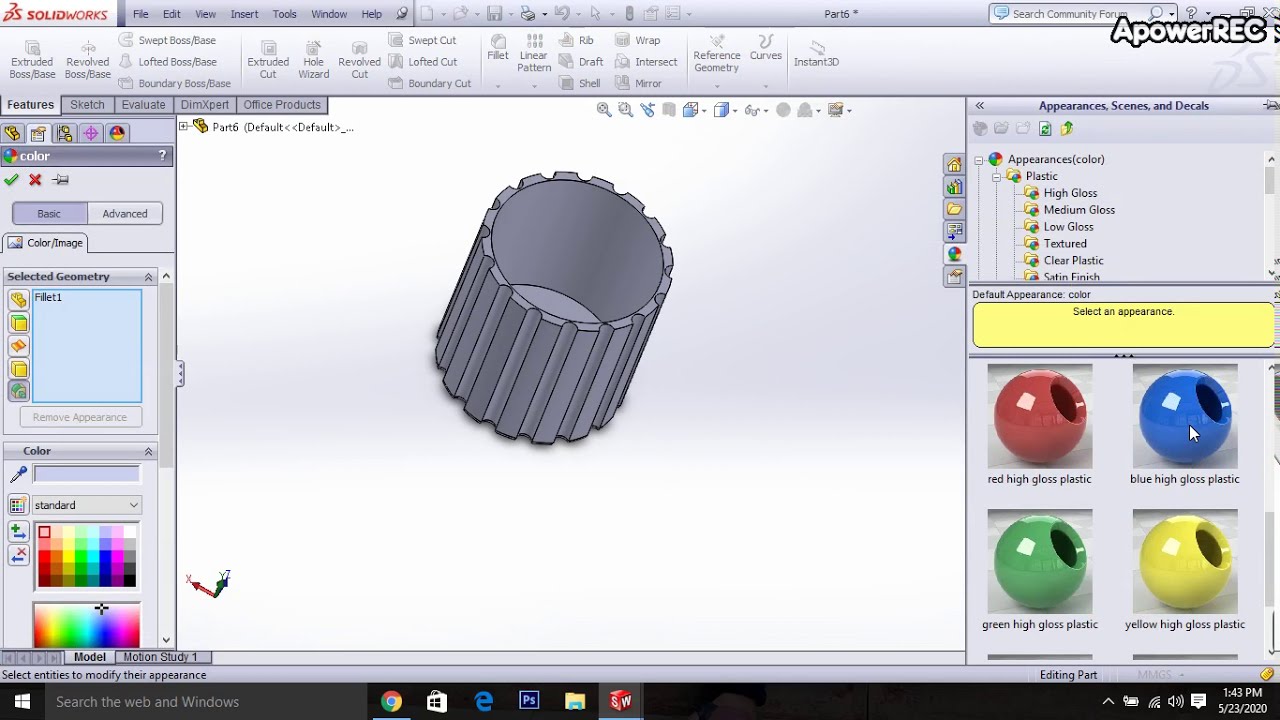Click the Remove Appearance button
Image resolution: width=1280 pixels, height=720 pixels.
[80, 417]
